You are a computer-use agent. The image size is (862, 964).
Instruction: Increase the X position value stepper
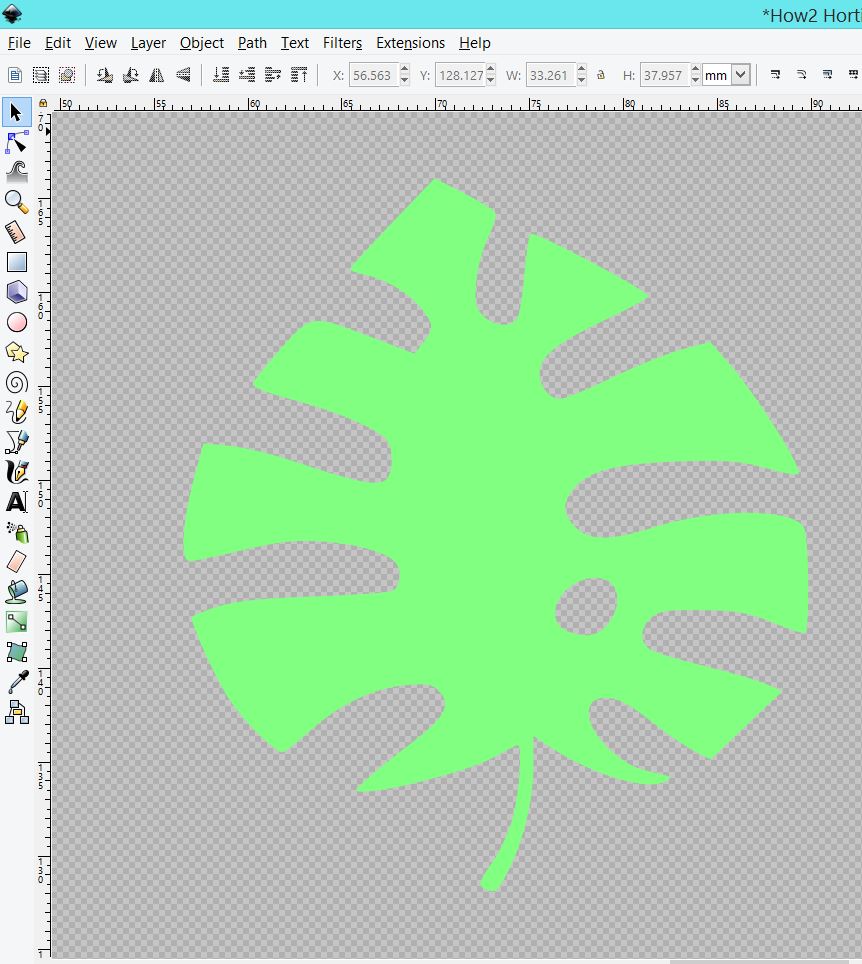click(x=404, y=70)
